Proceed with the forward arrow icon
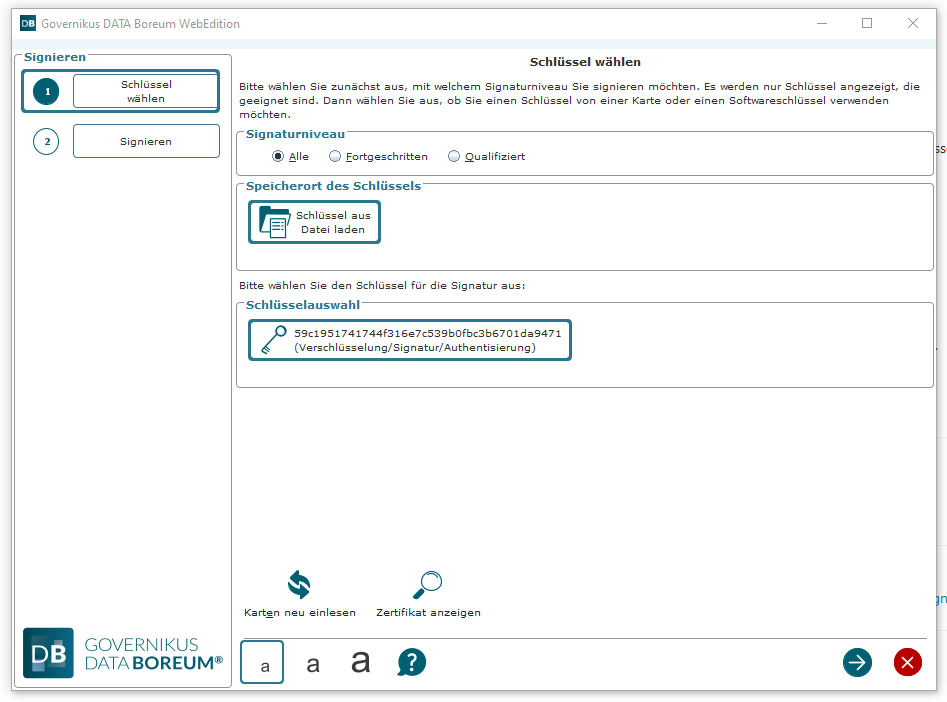This screenshot has height=702, width=947. [x=857, y=662]
